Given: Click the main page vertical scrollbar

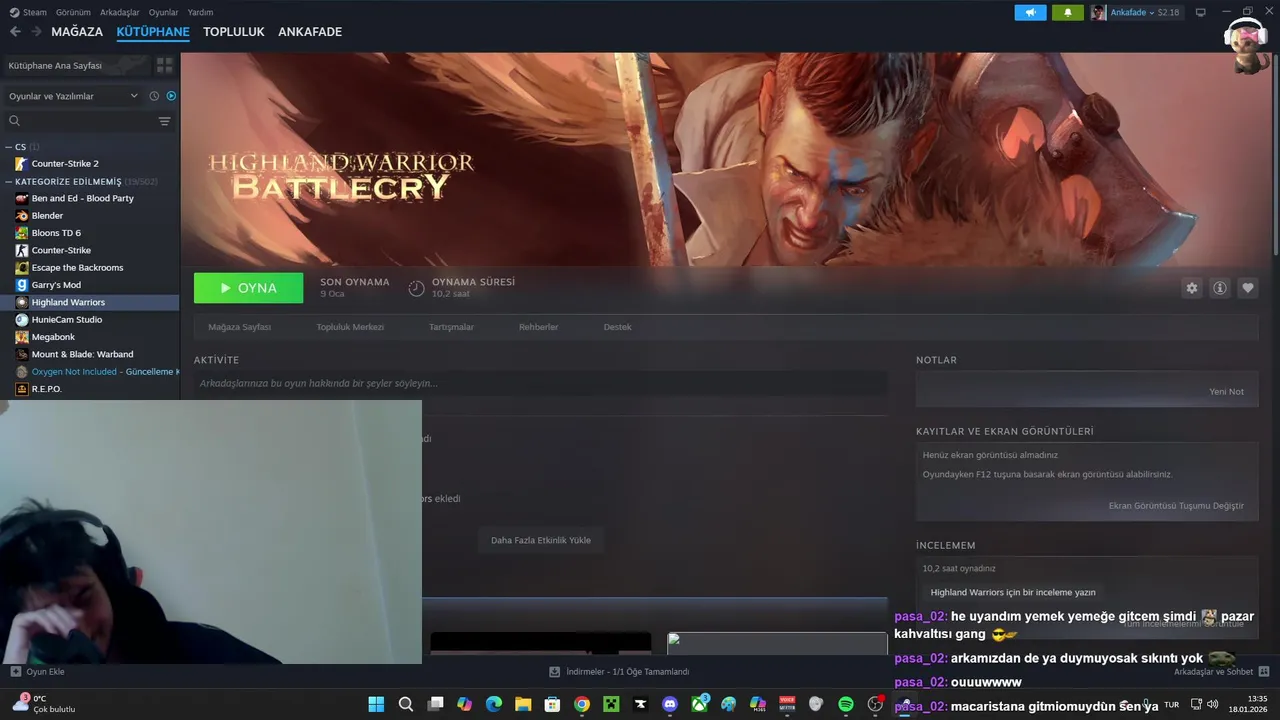Looking at the screenshot, I should click(1274, 155).
